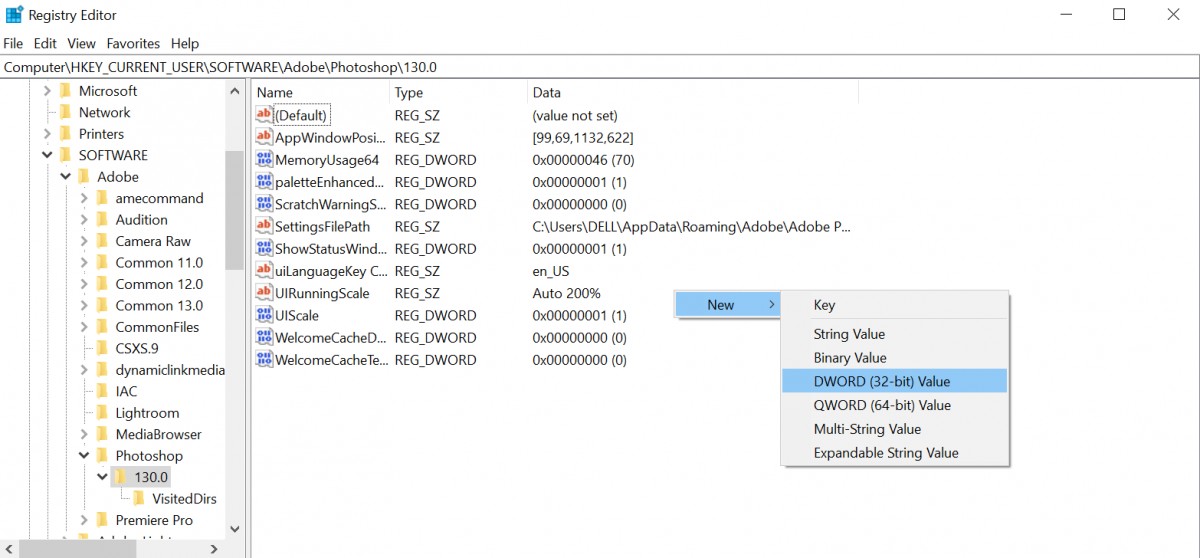This screenshot has height=558, width=1200.
Task: Click the Registry Editor app icon in title bar
Action: 14,15
